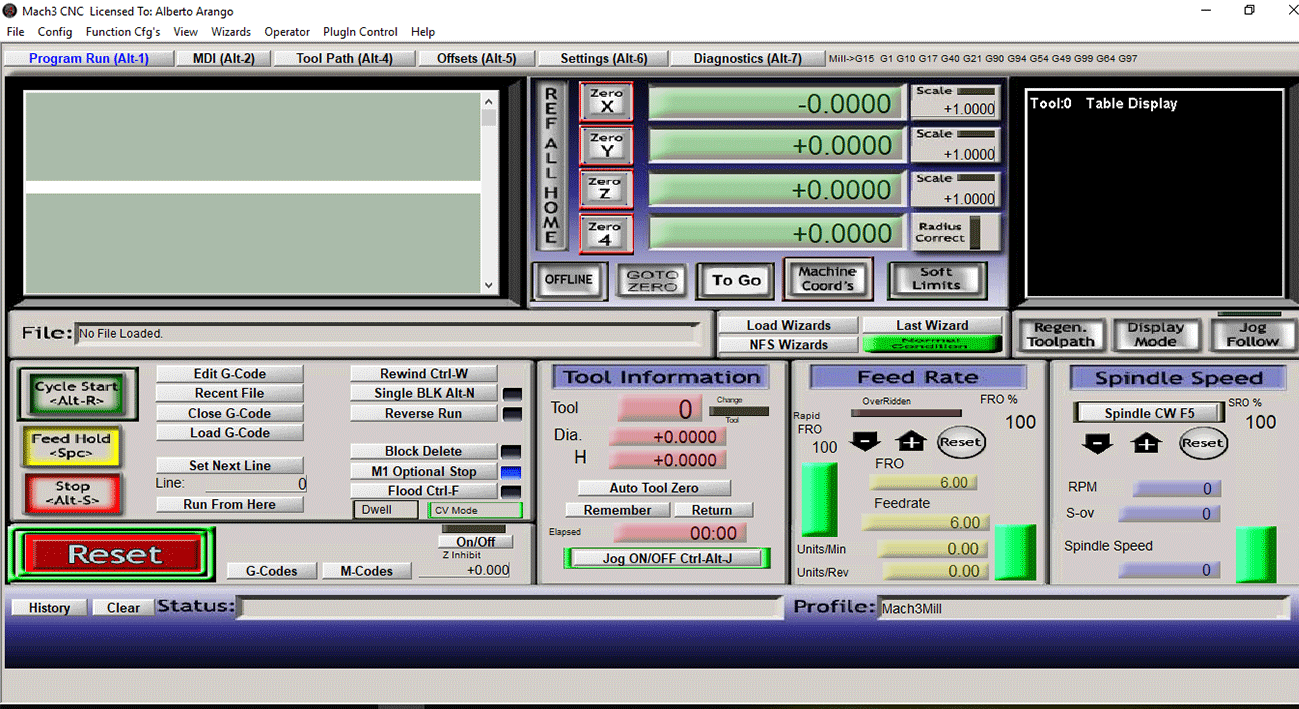Decrease spindle speed override with minus arrow
The width and height of the screenshot is (1299, 709).
(x=1098, y=442)
